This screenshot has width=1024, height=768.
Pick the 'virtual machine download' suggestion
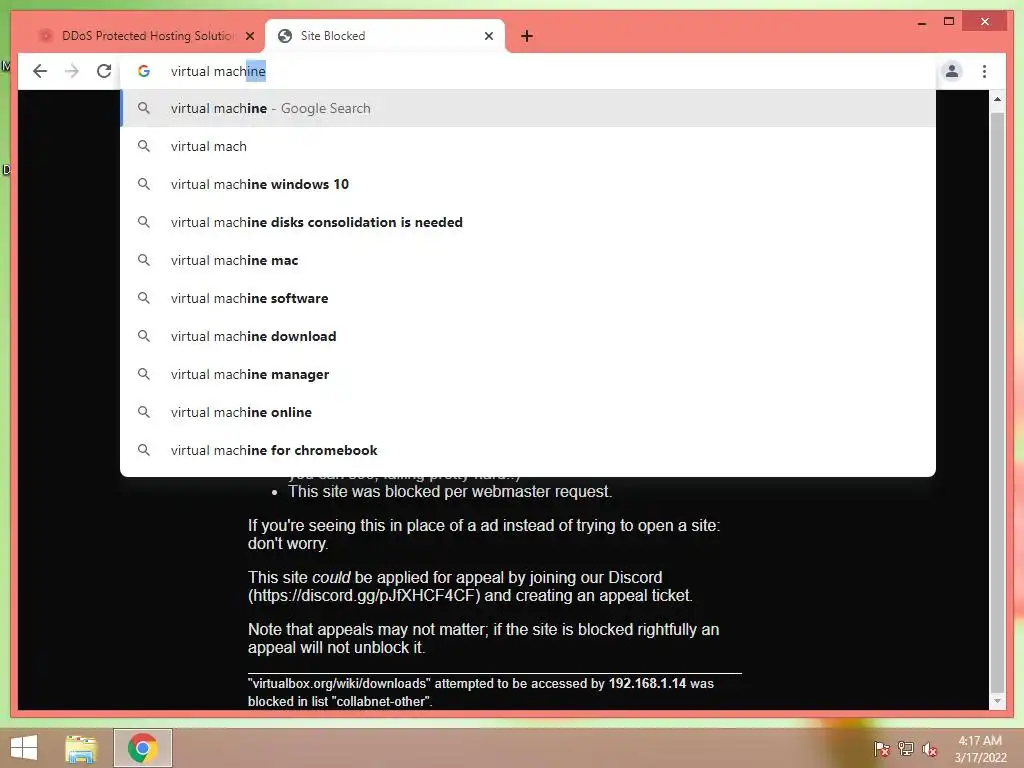[528, 336]
